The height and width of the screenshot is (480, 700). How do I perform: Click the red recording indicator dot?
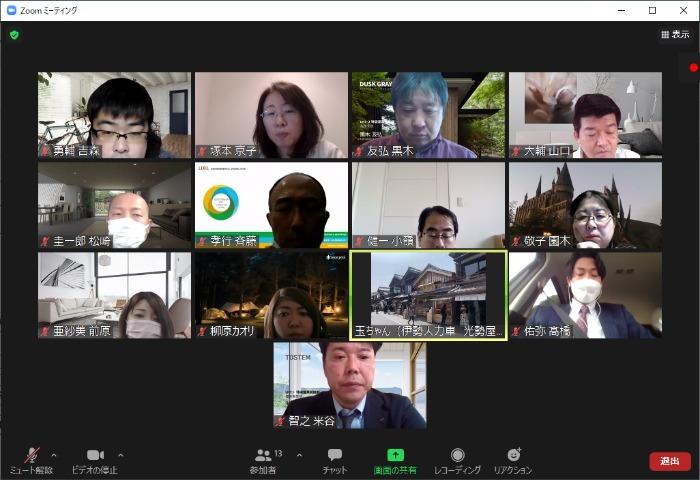point(694,68)
